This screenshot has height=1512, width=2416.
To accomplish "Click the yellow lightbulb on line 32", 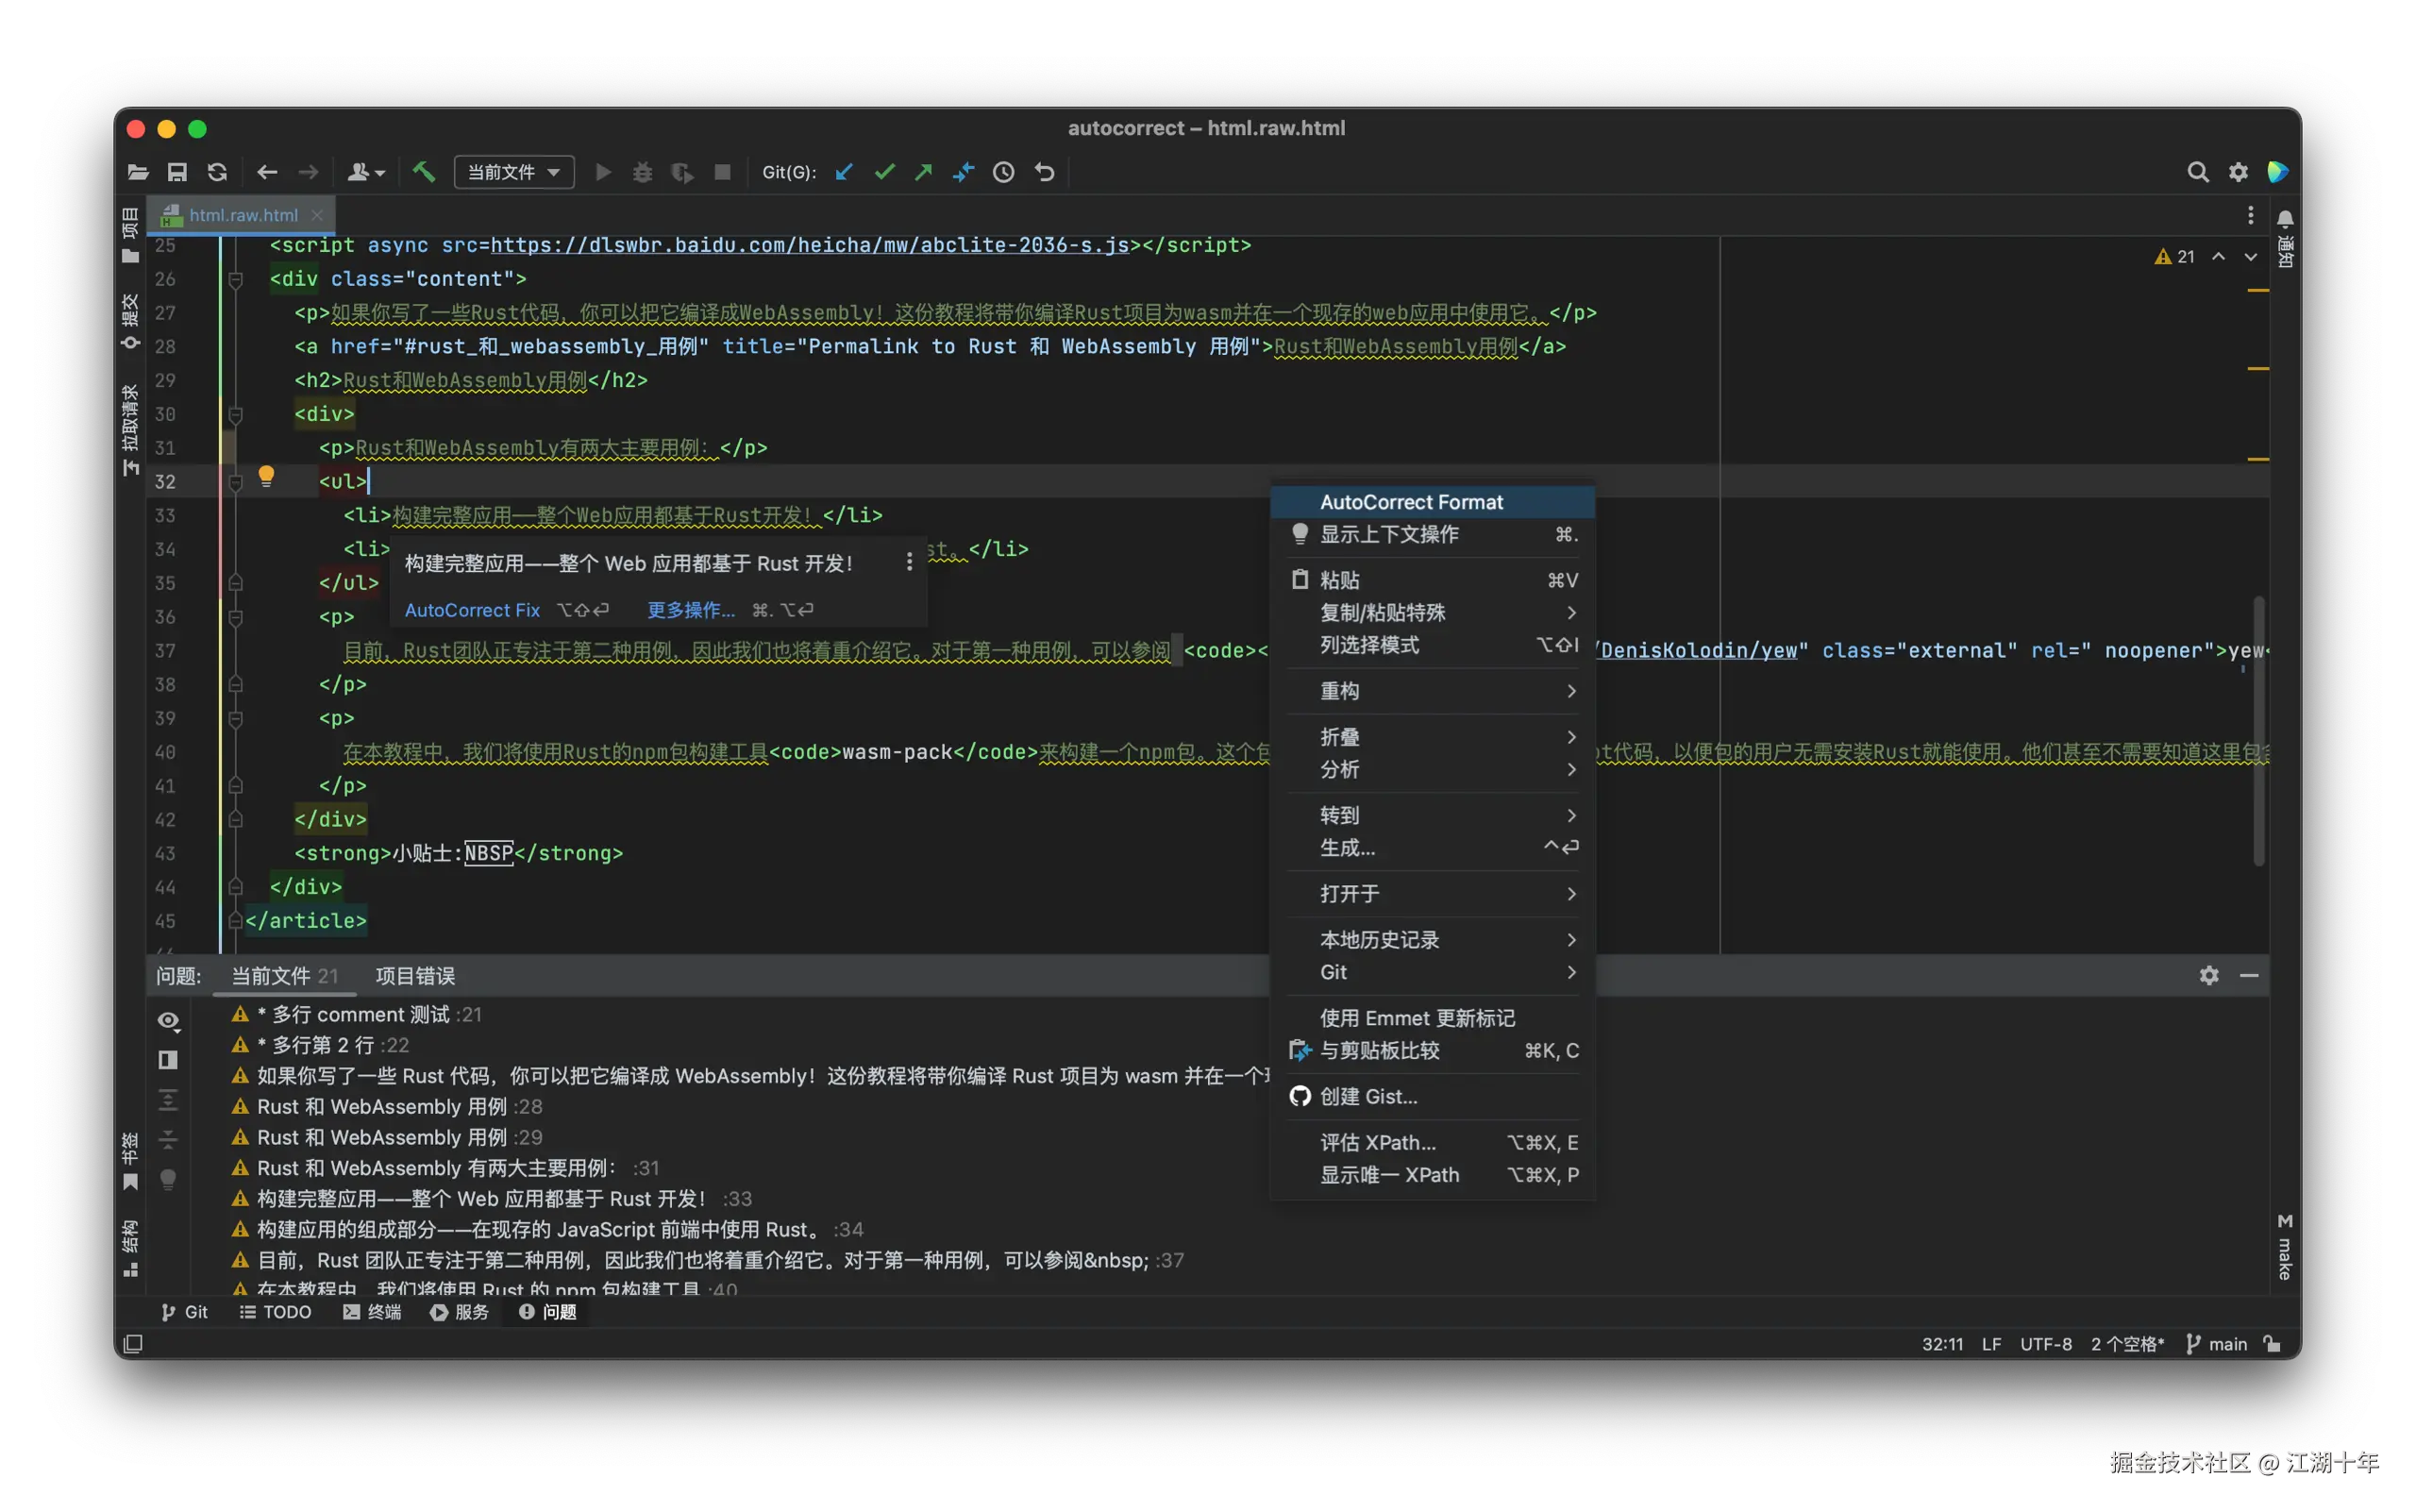I will click(x=266, y=476).
